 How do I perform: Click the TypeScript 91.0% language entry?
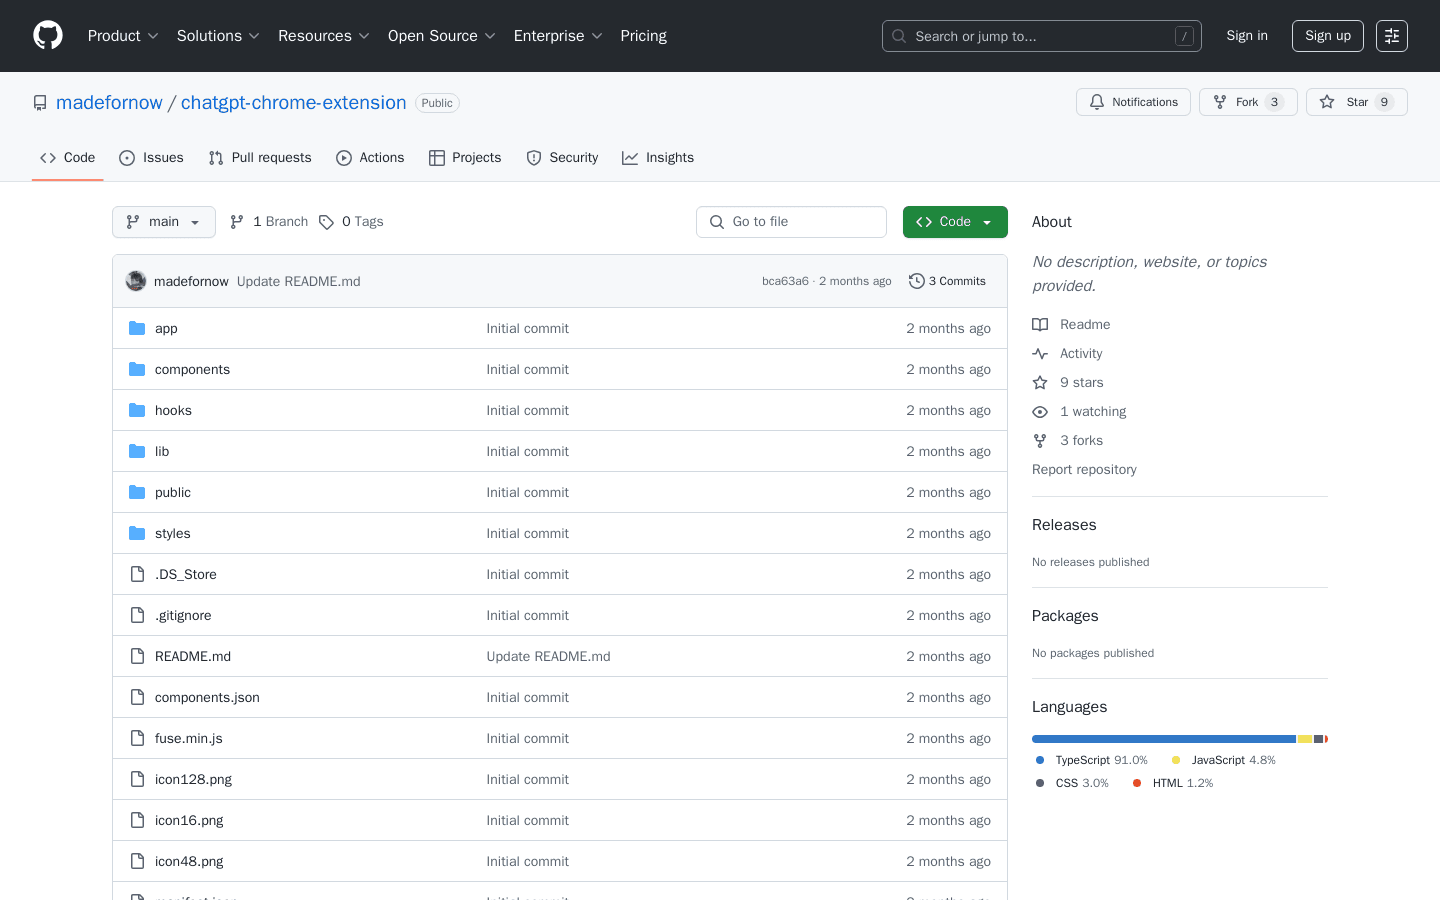click(x=1092, y=760)
